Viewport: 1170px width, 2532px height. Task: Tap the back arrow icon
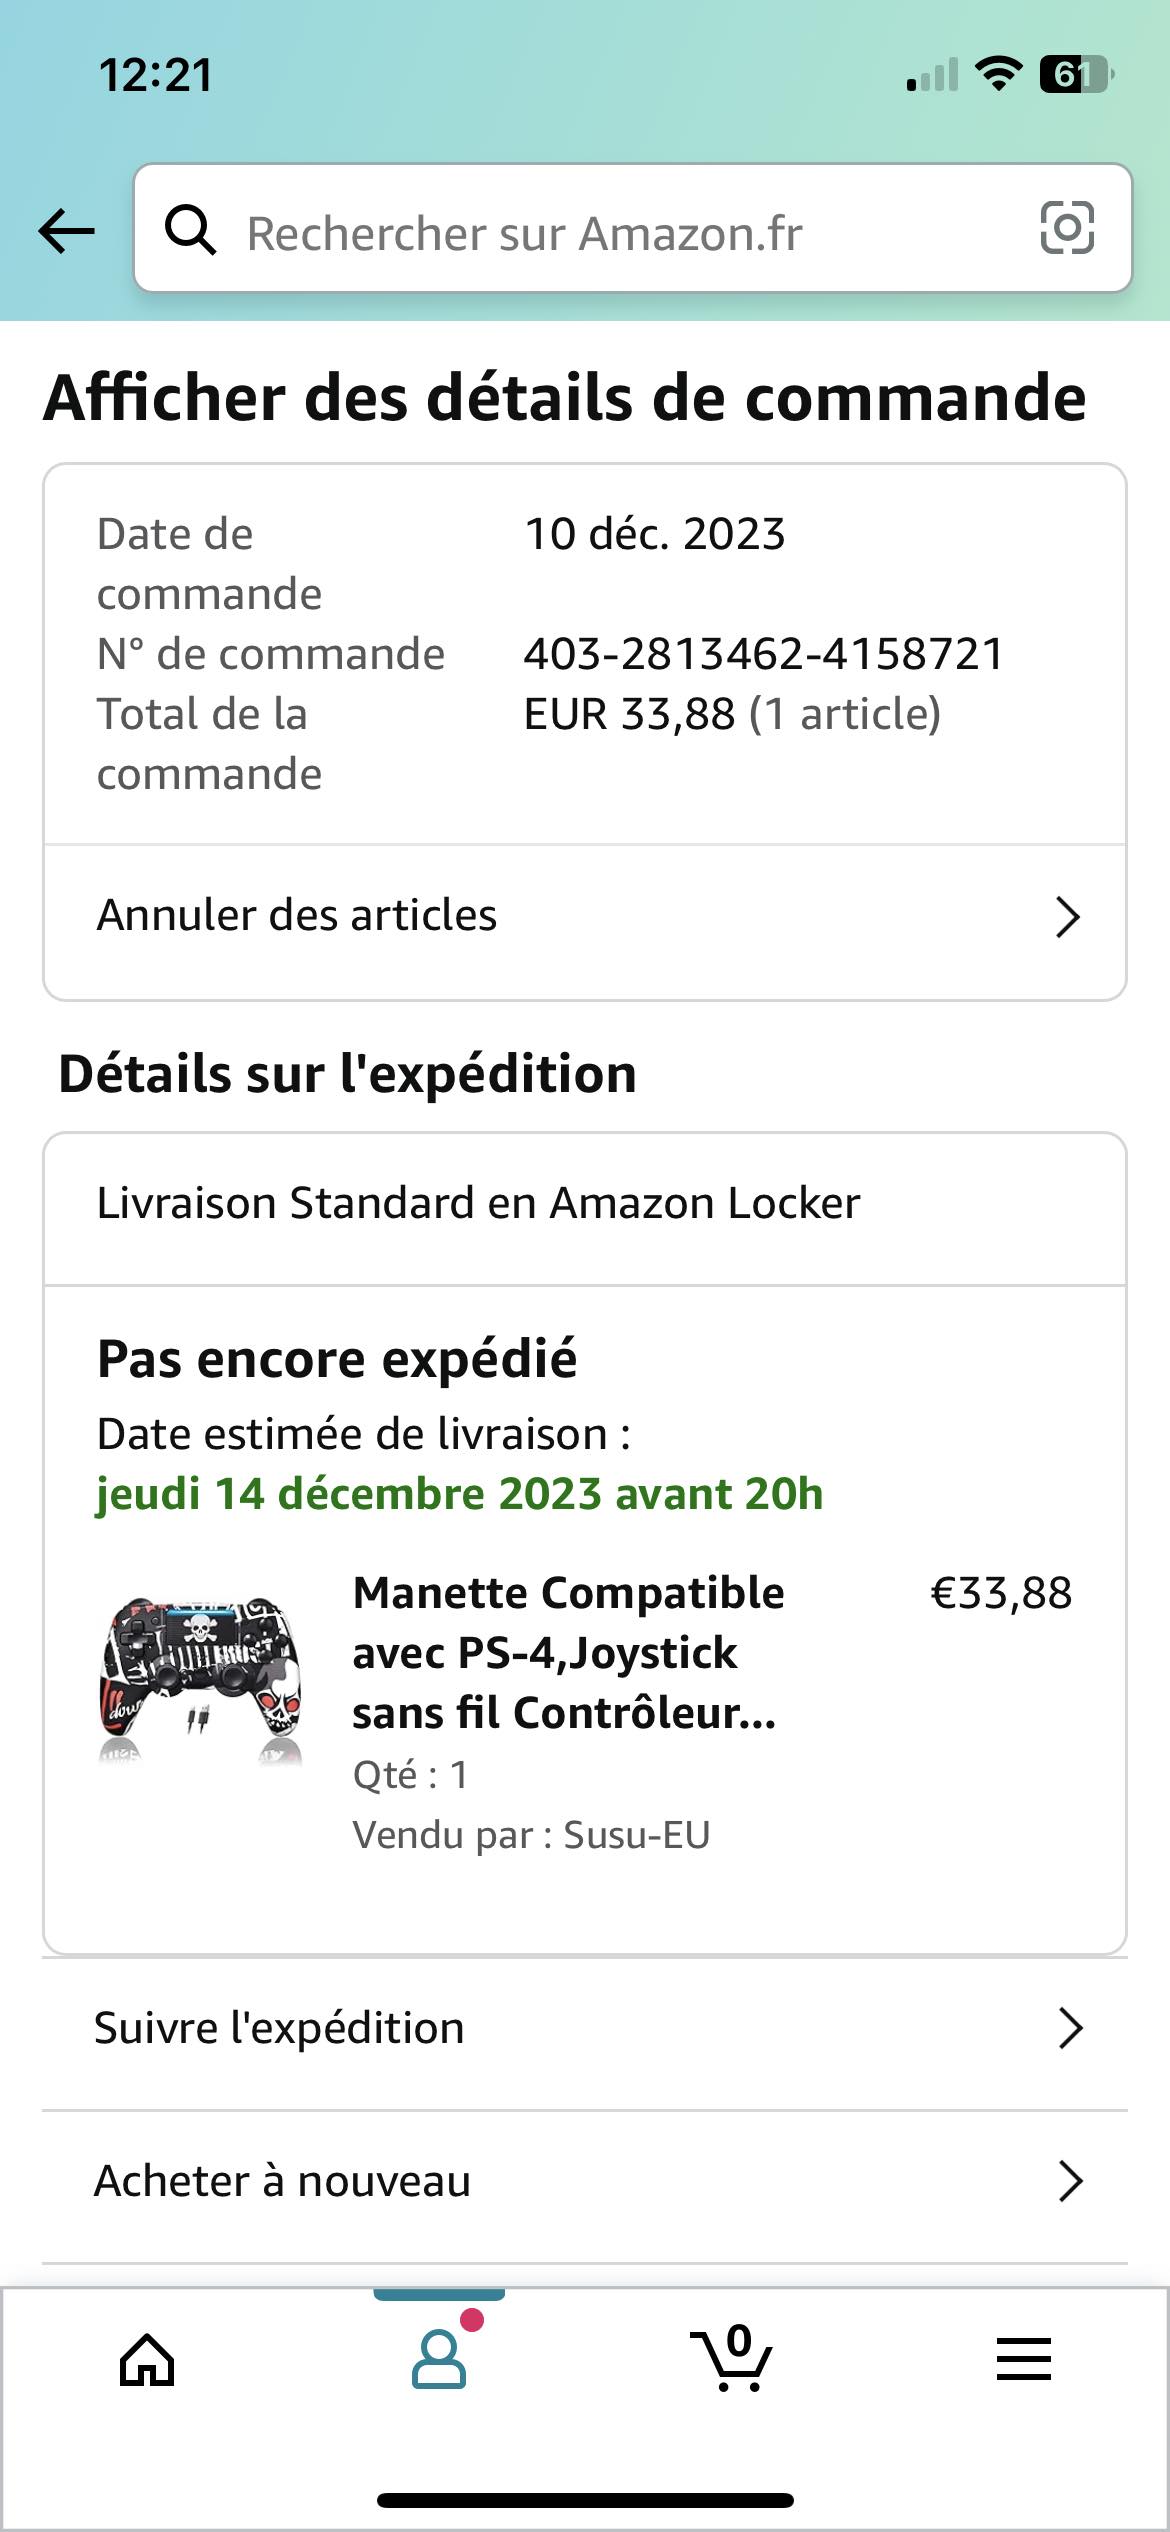[x=67, y=231]
